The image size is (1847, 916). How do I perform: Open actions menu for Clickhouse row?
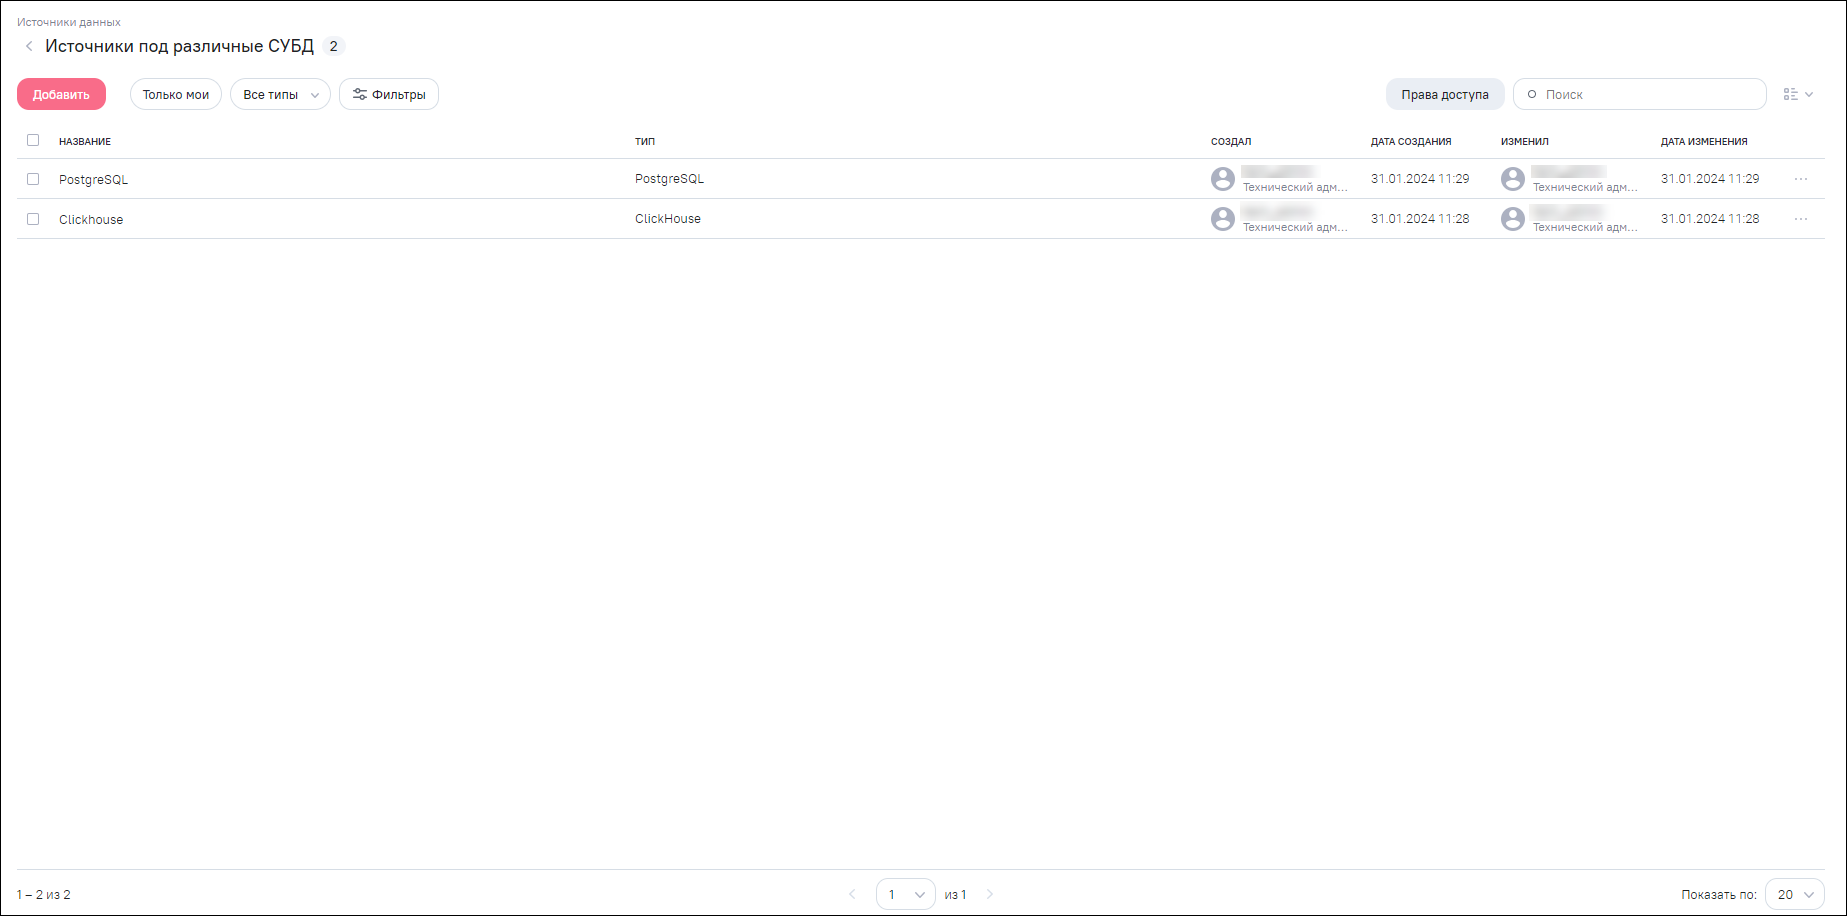pos(1801,219)
